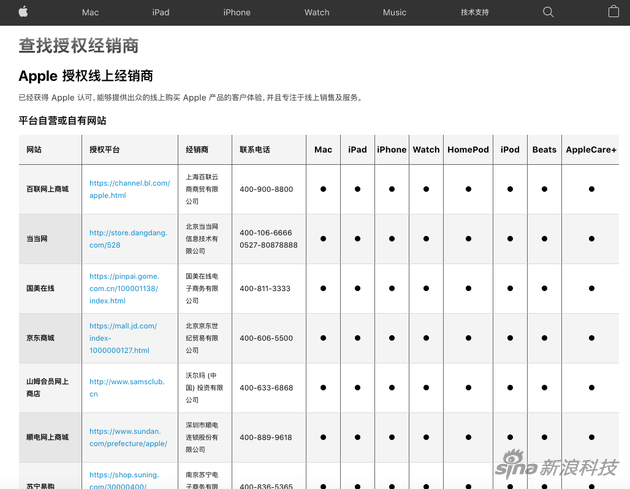
Task: Click the Apple logo icon
Action: tap(23, 12)
